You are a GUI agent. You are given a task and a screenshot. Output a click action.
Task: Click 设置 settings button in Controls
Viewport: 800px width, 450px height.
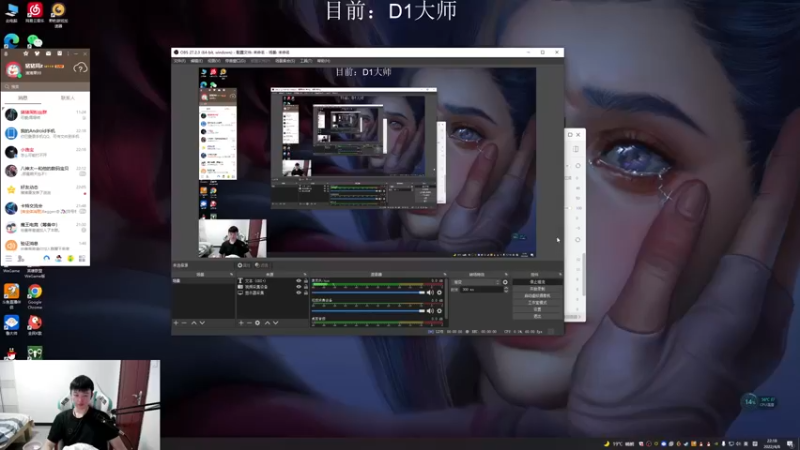(x=537, y=309)
